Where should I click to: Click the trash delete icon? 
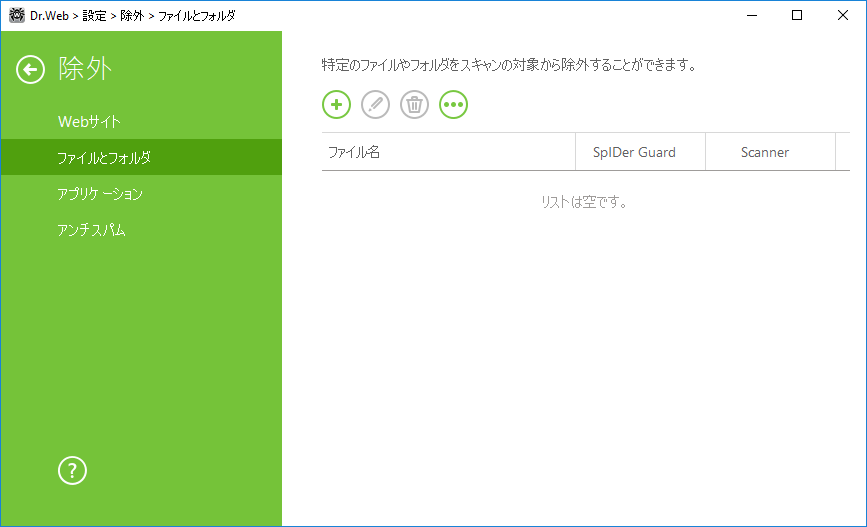pyautogui.click(x=414, y=105)
